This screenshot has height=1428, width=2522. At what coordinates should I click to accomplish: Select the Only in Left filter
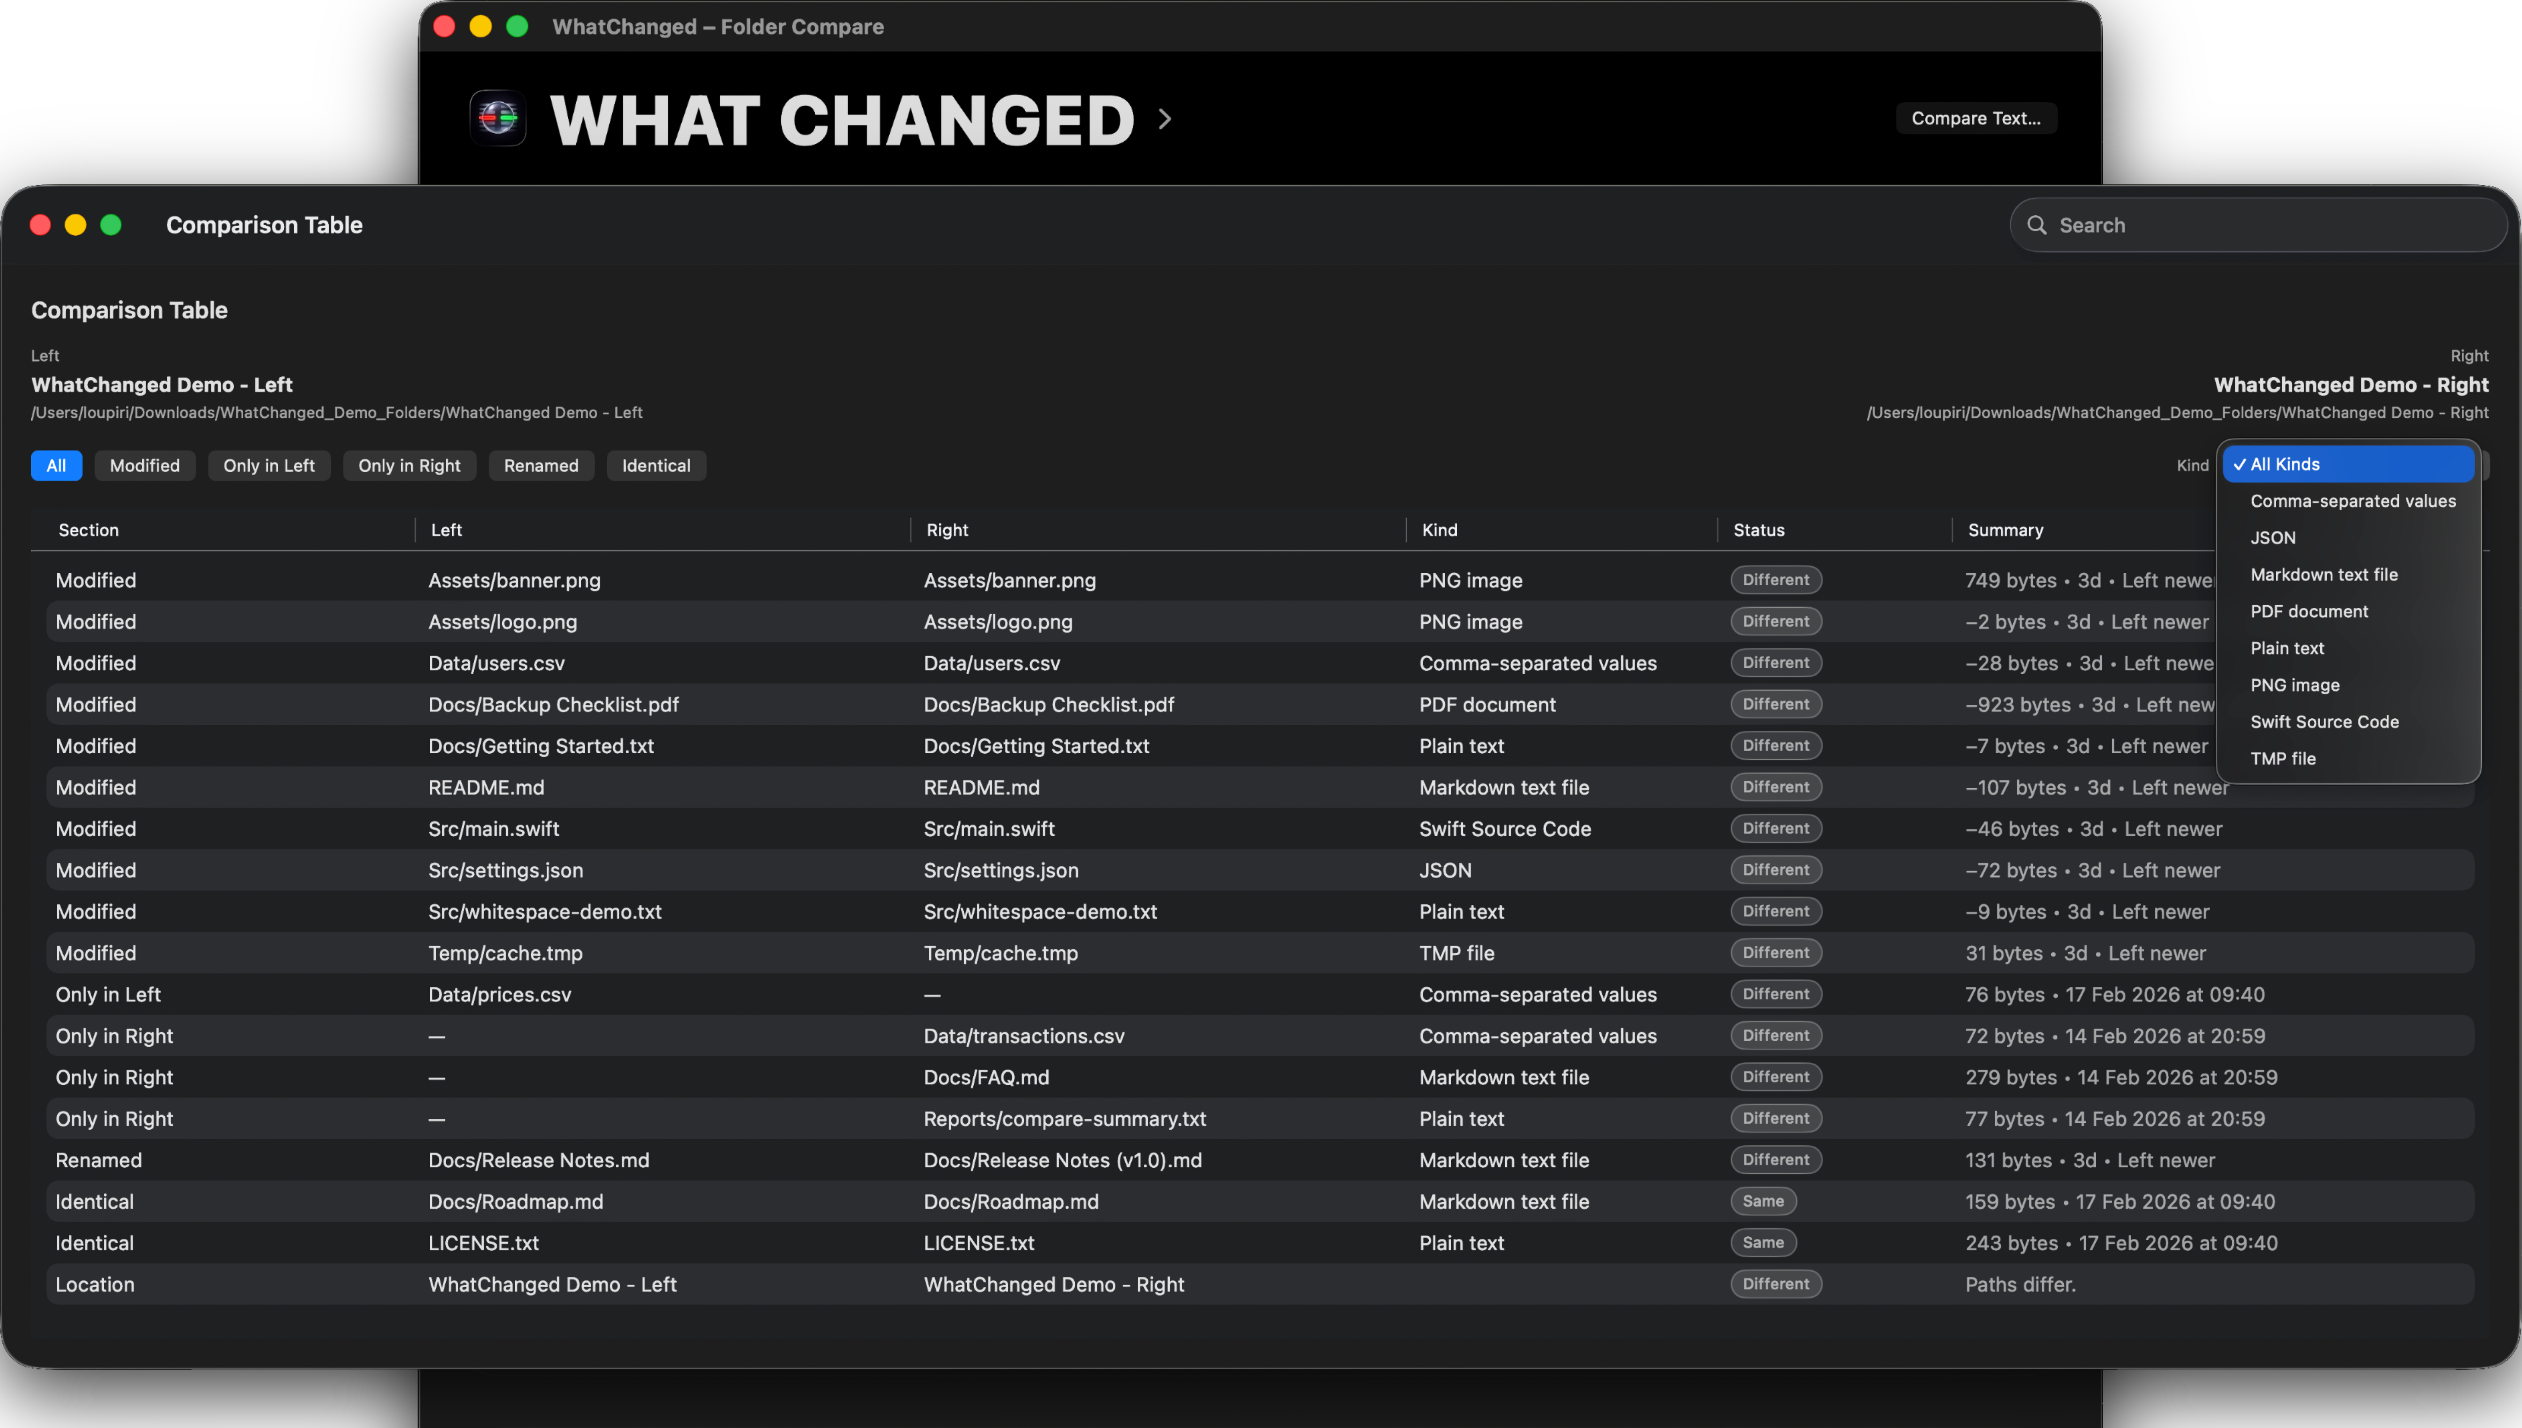pos(269,465)
